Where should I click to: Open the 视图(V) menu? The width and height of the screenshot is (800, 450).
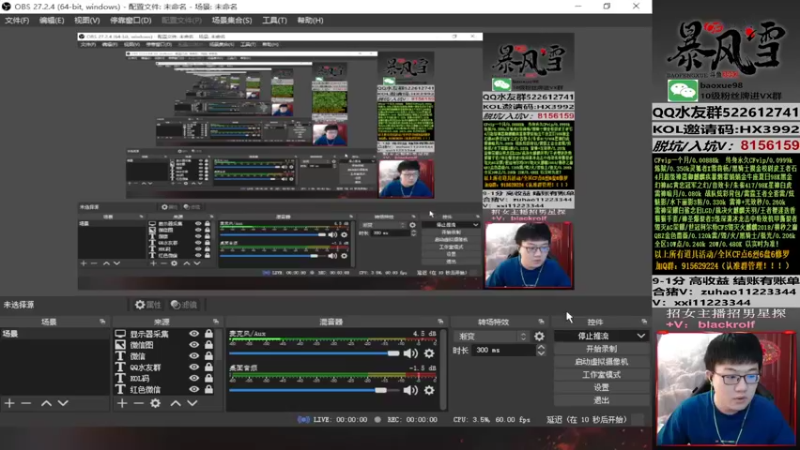(x=87, y=20)
